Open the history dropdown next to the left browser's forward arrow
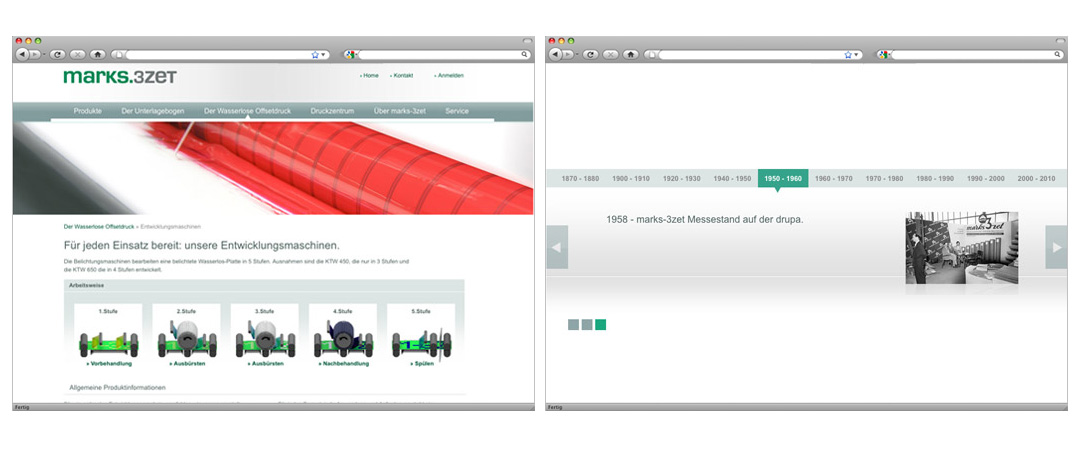 click(44, 54)
